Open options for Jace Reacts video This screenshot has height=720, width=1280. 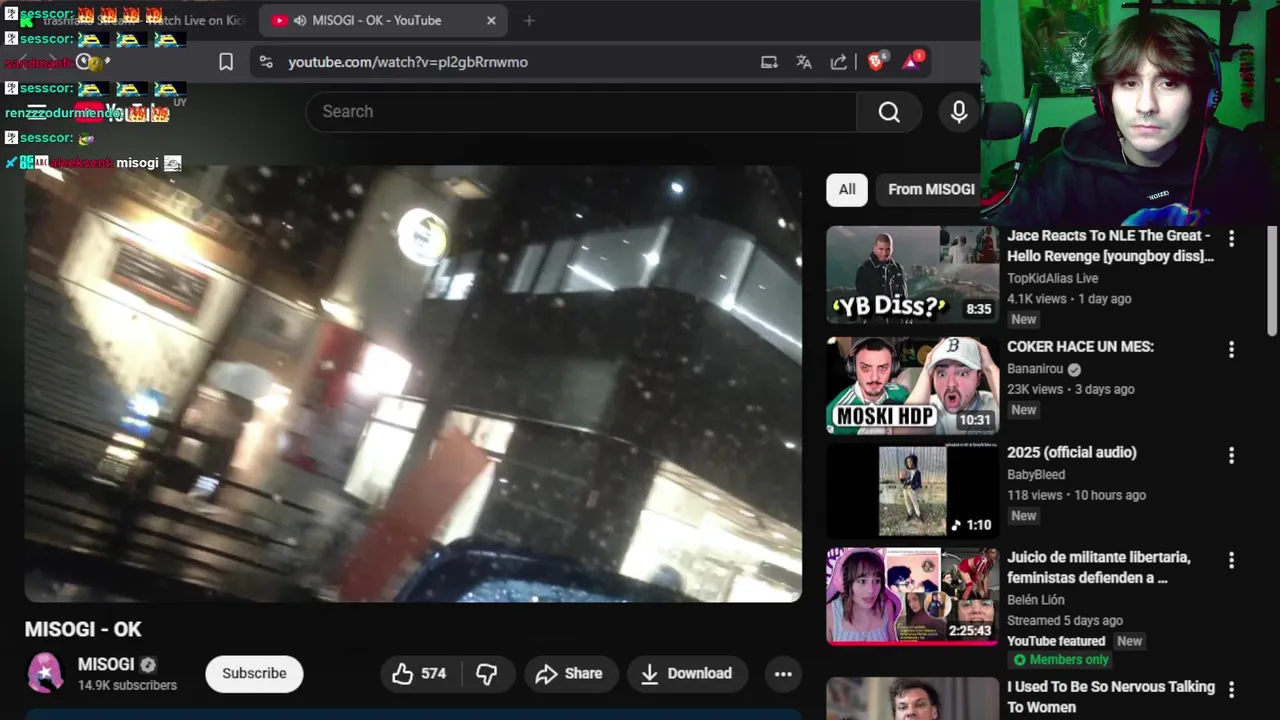coord(1231,238)
